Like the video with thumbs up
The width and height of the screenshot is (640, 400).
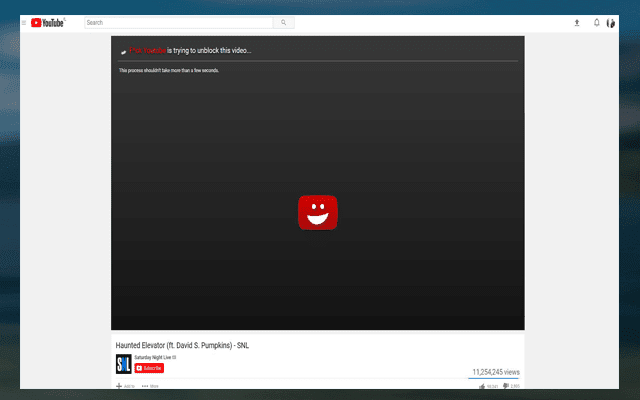click(482, 385)
